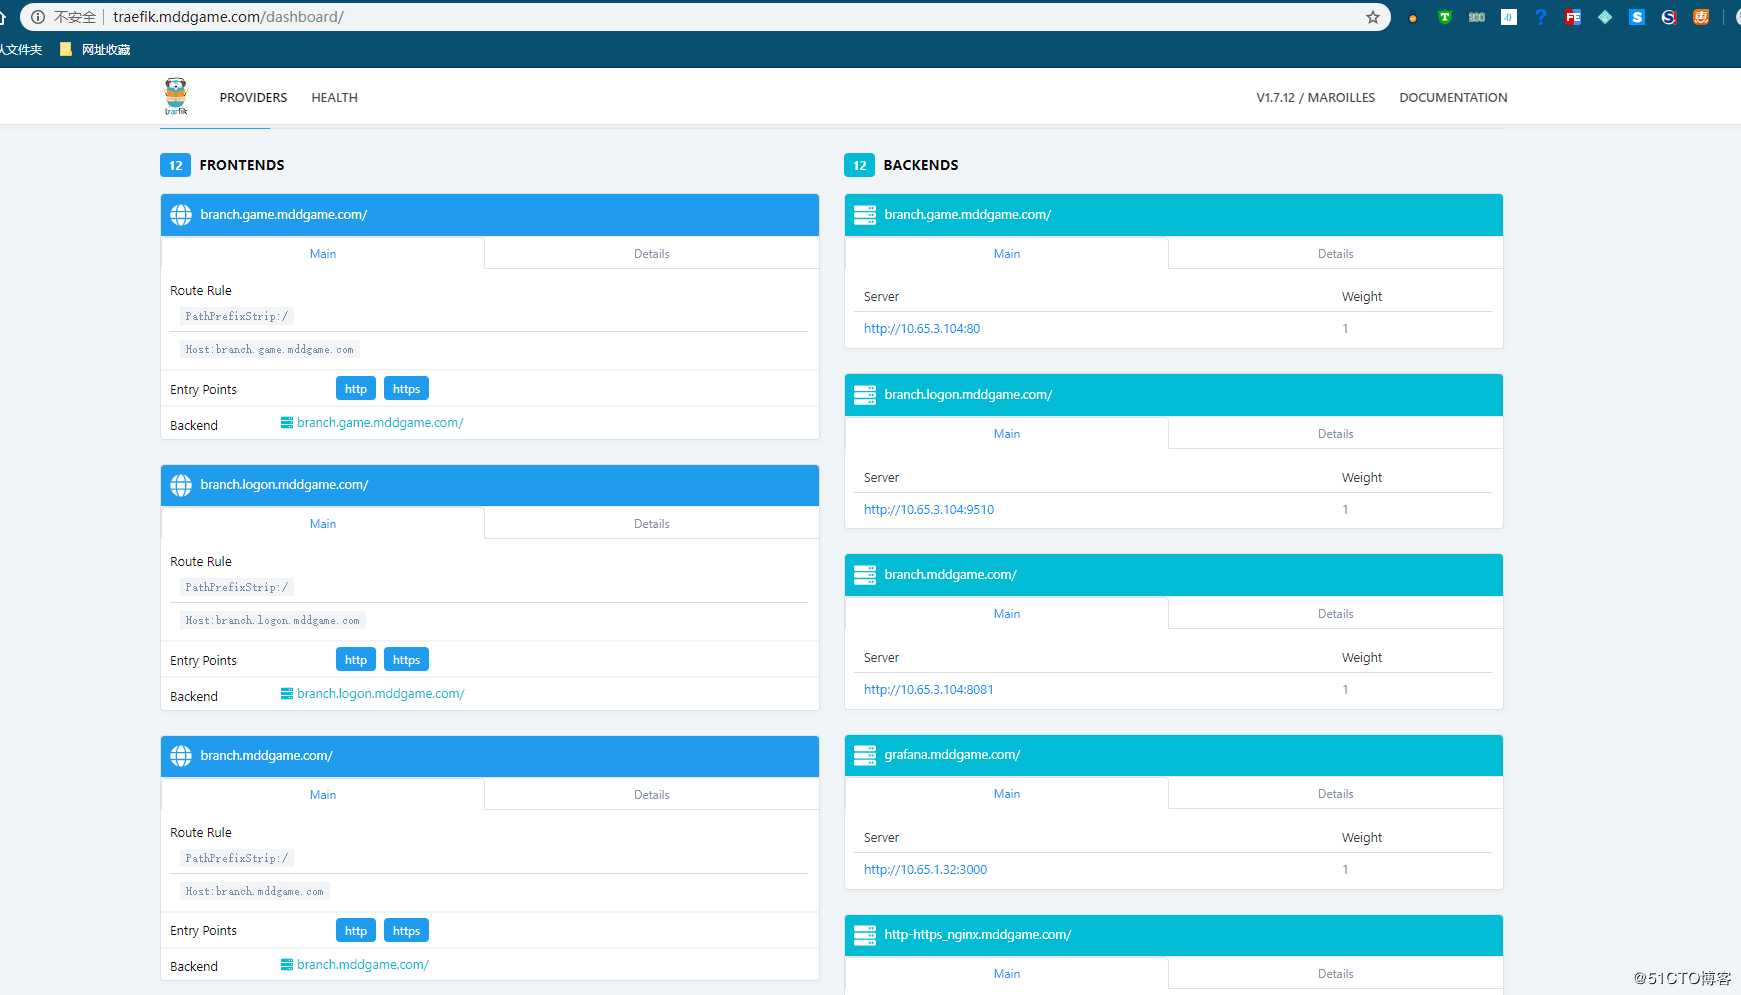Screen dimensions: 1741x995
Task: Click the V1.7.12 / MAROILLES version link
Action: click(1315, 97)
